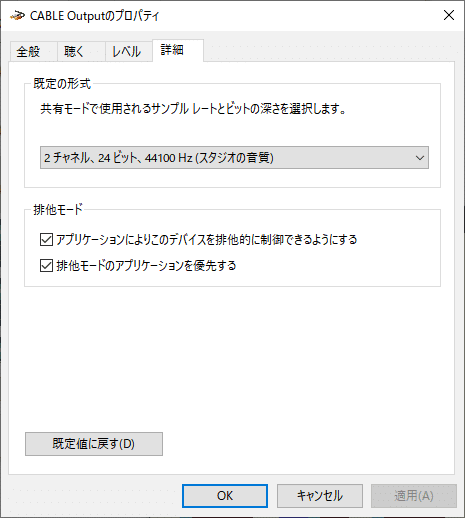Select the 詳細 tab

pos(172,50)
